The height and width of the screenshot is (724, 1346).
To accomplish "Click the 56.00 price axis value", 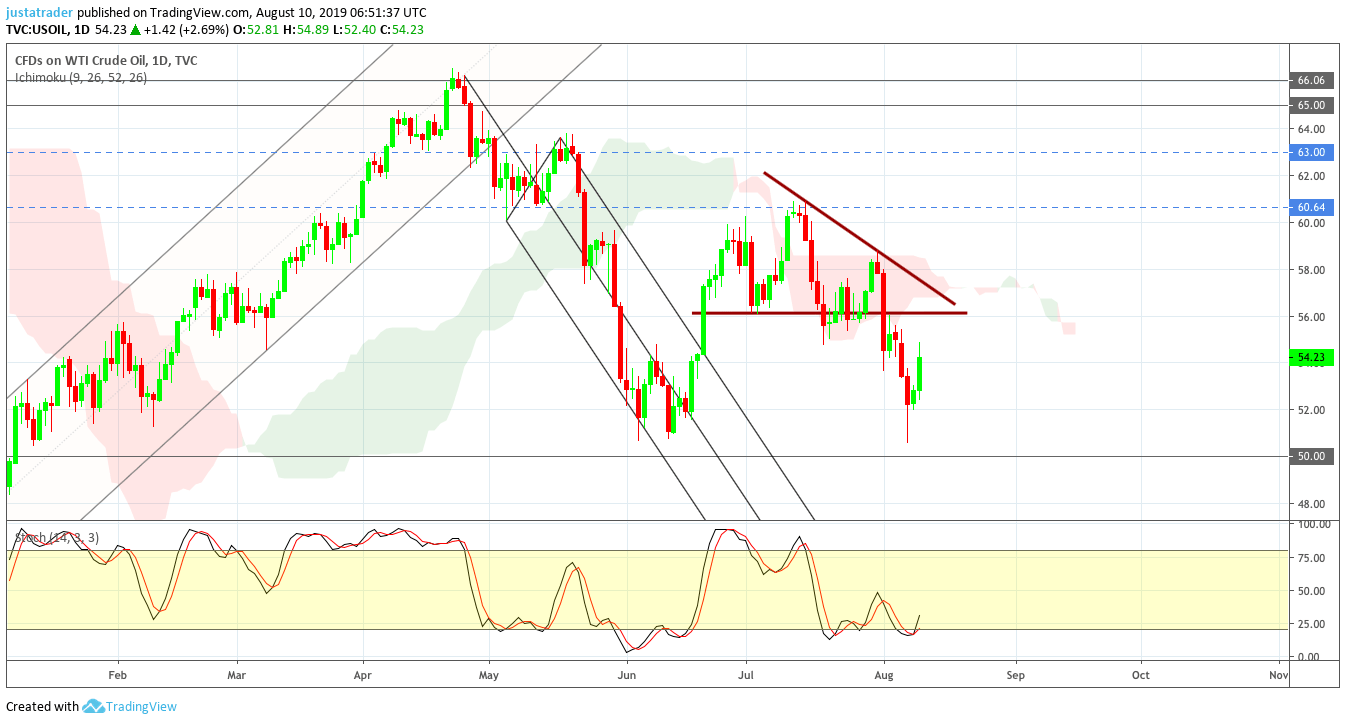I will point(1311,317).
